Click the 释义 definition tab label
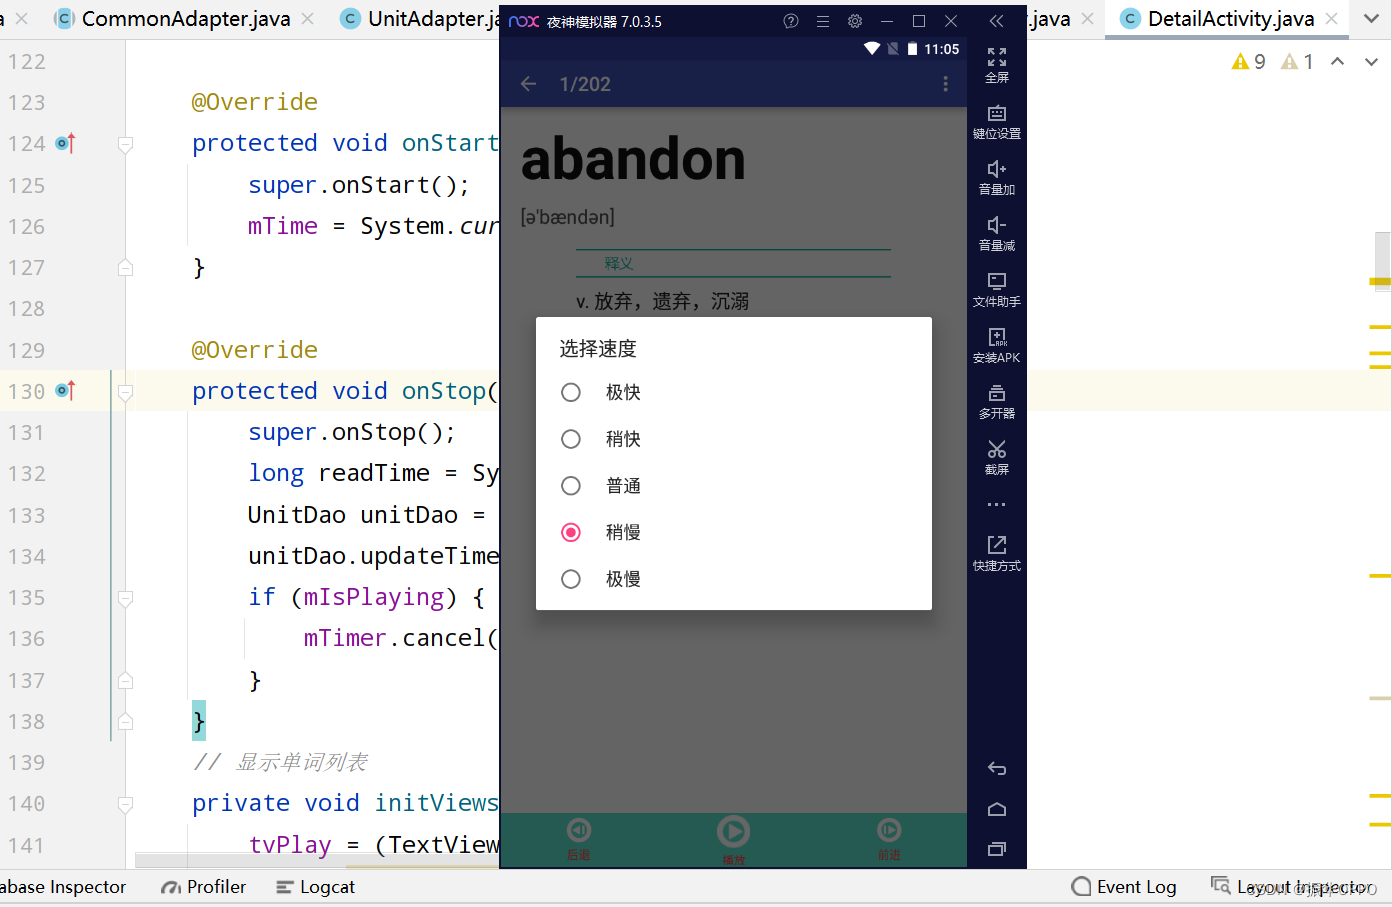The height and width of the screenshot is (907, 1392). 619,264
